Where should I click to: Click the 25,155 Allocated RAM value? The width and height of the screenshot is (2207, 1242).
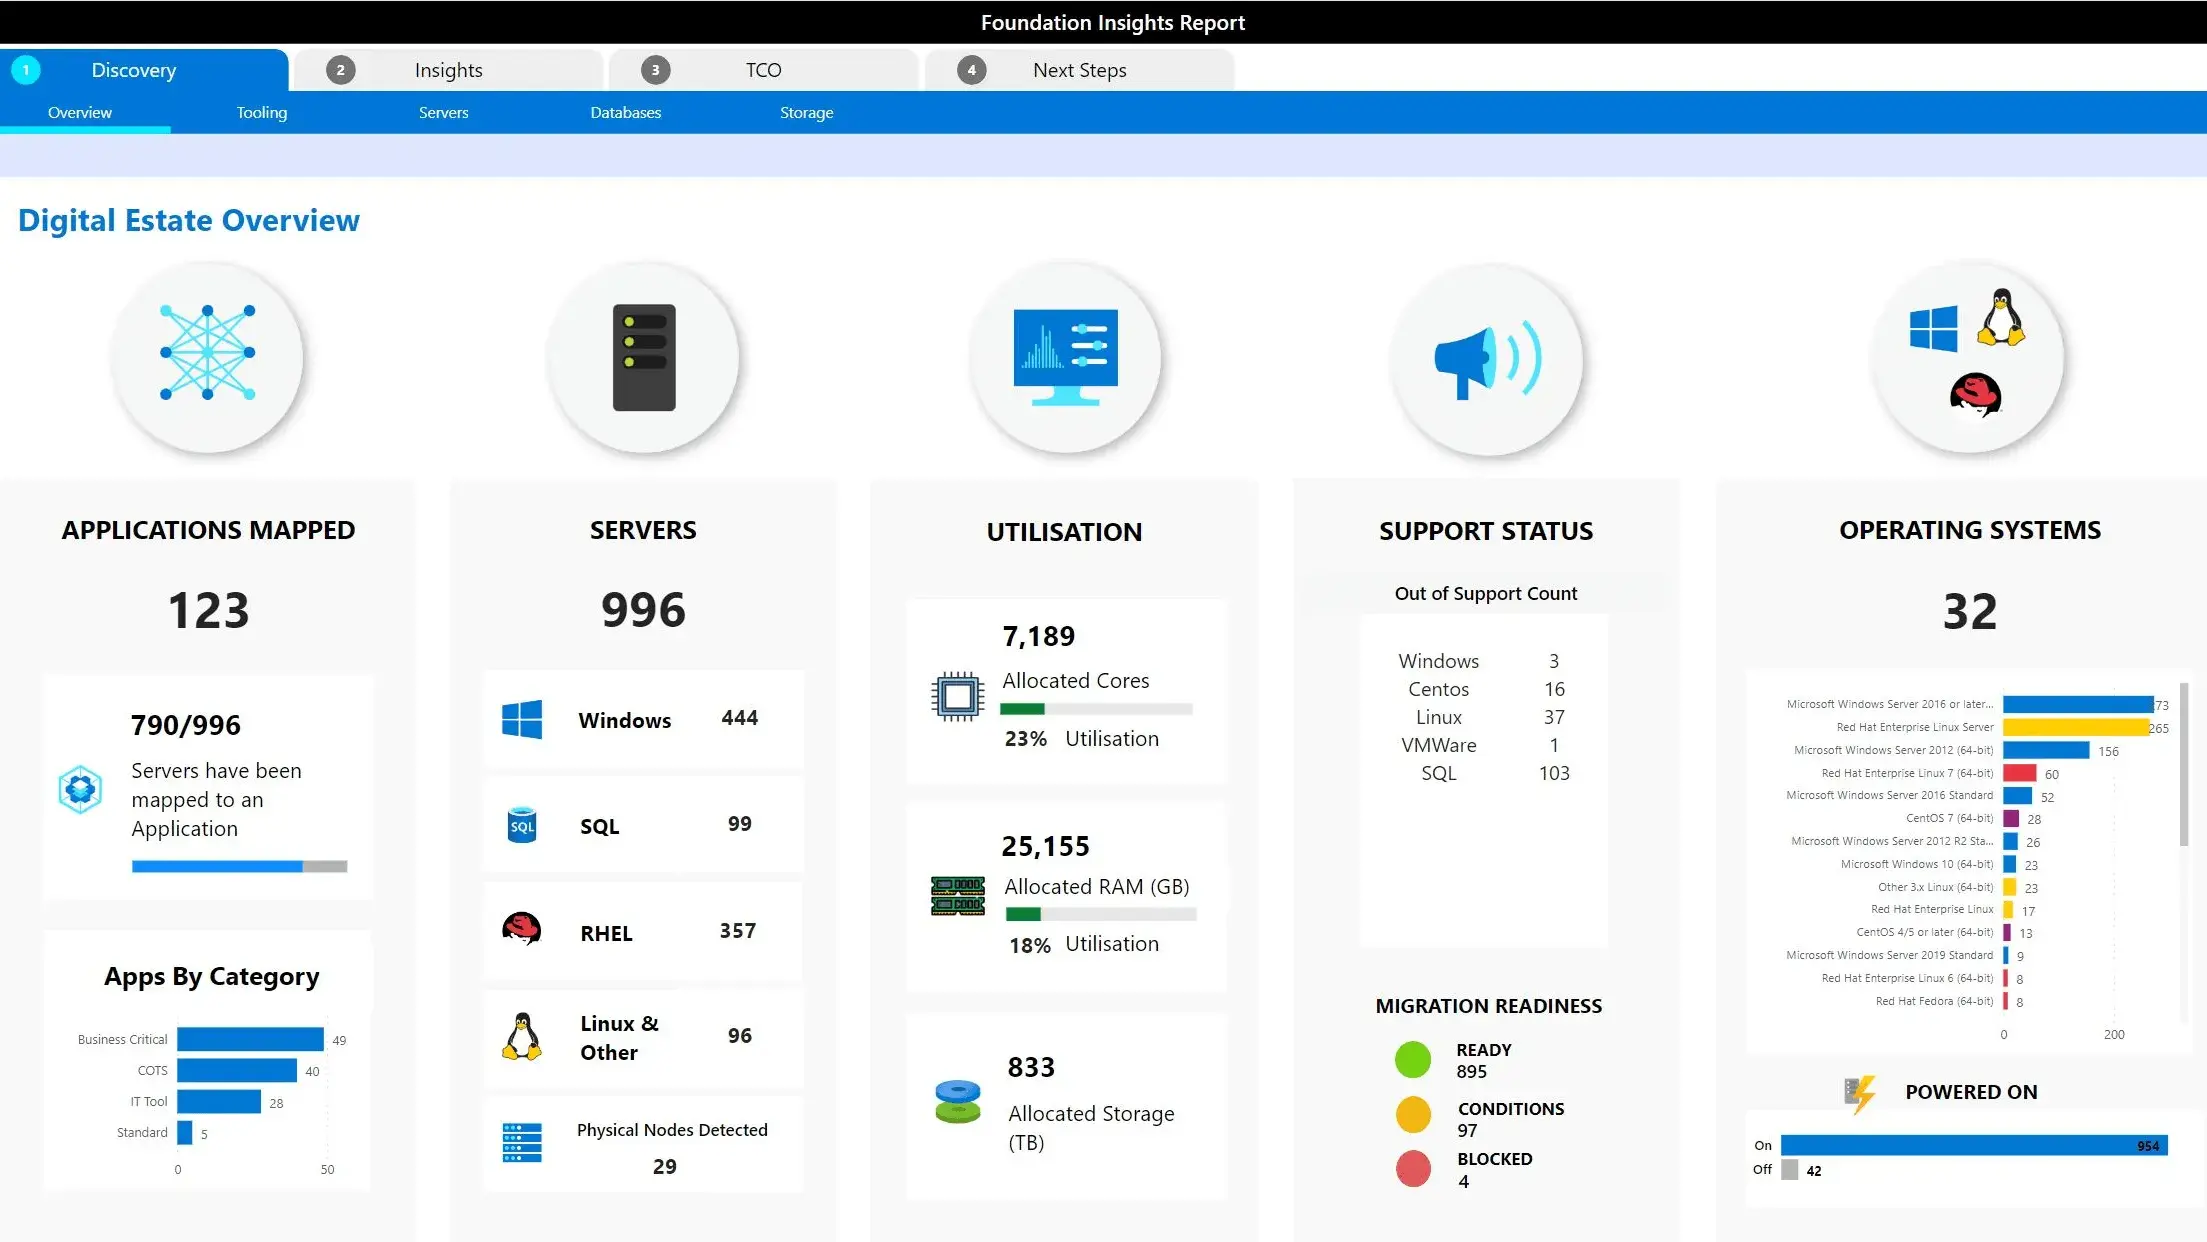(x=1046, y=846)
